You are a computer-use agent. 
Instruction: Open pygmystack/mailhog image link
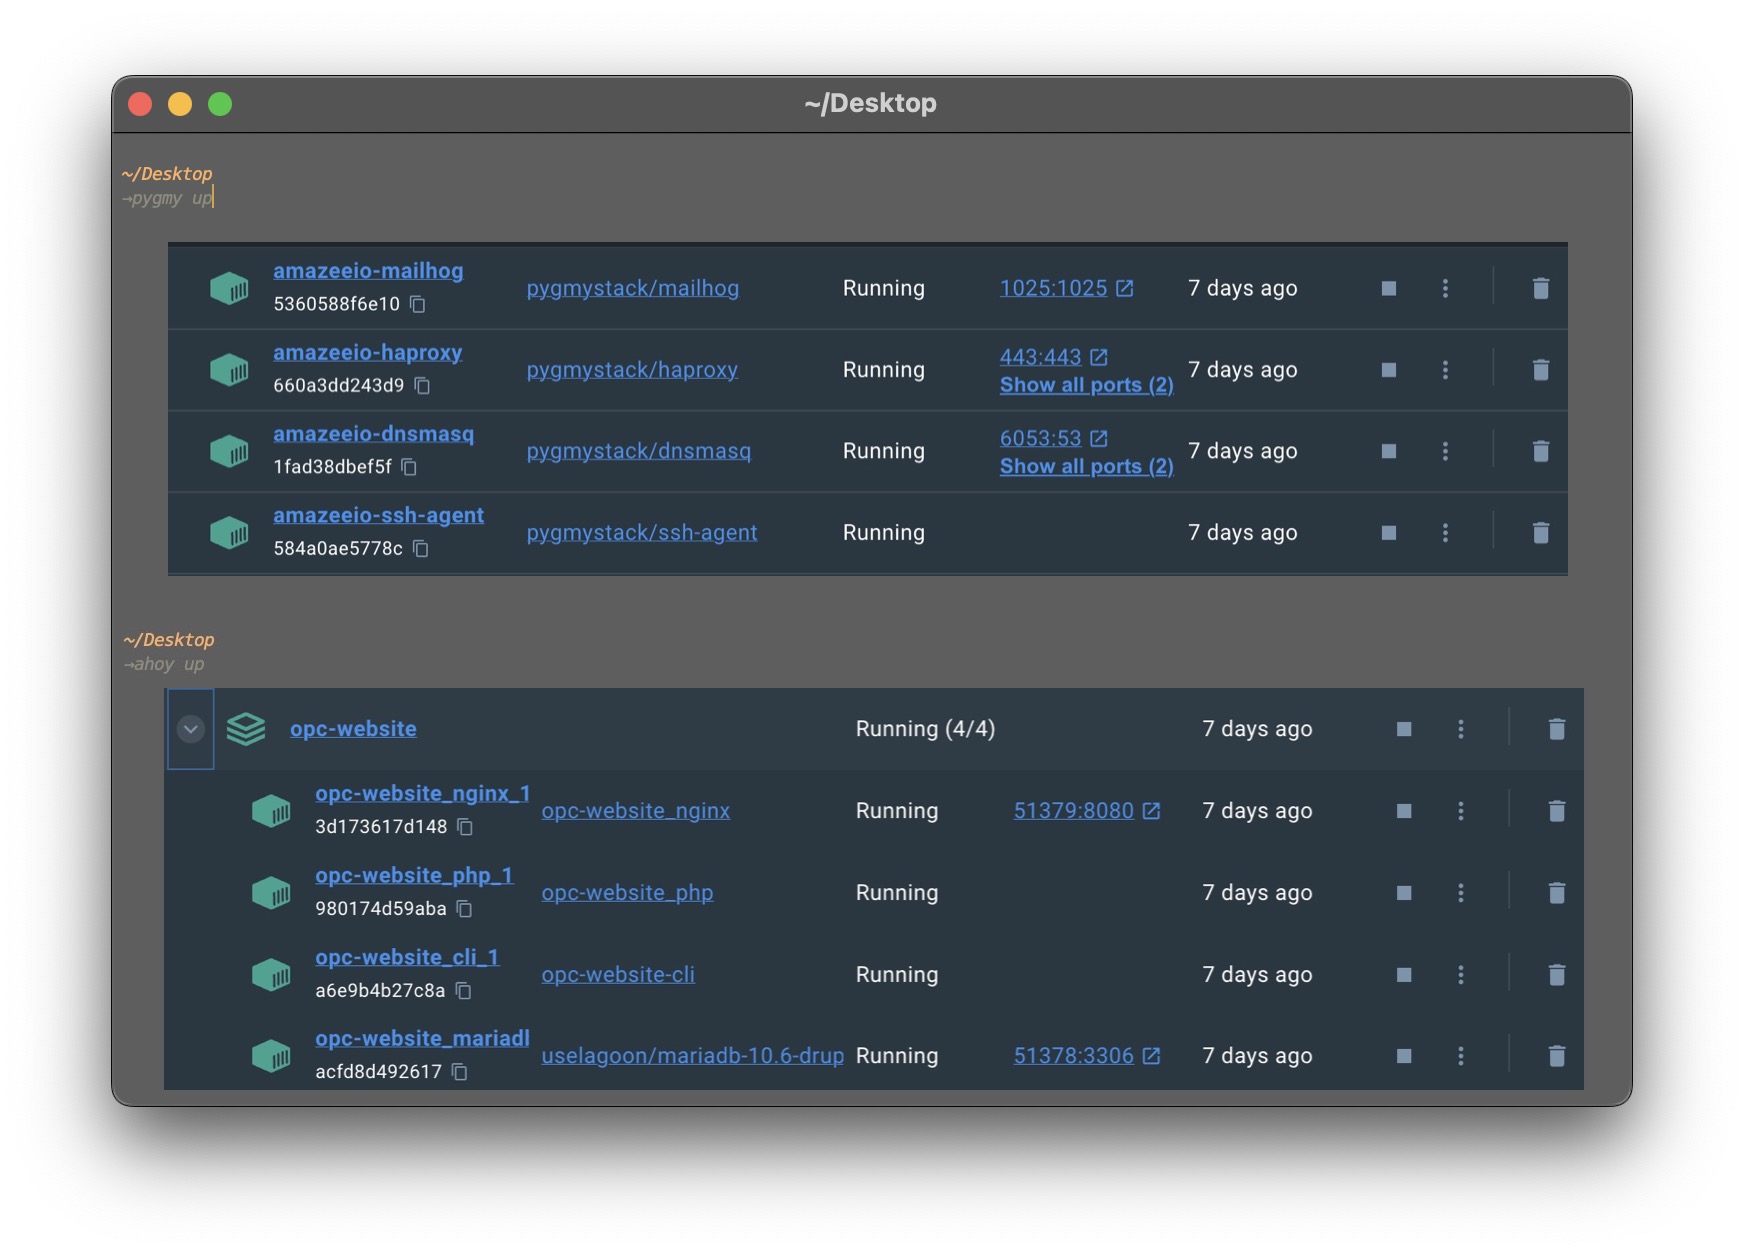pyautogui.click(x=633, y=288)
